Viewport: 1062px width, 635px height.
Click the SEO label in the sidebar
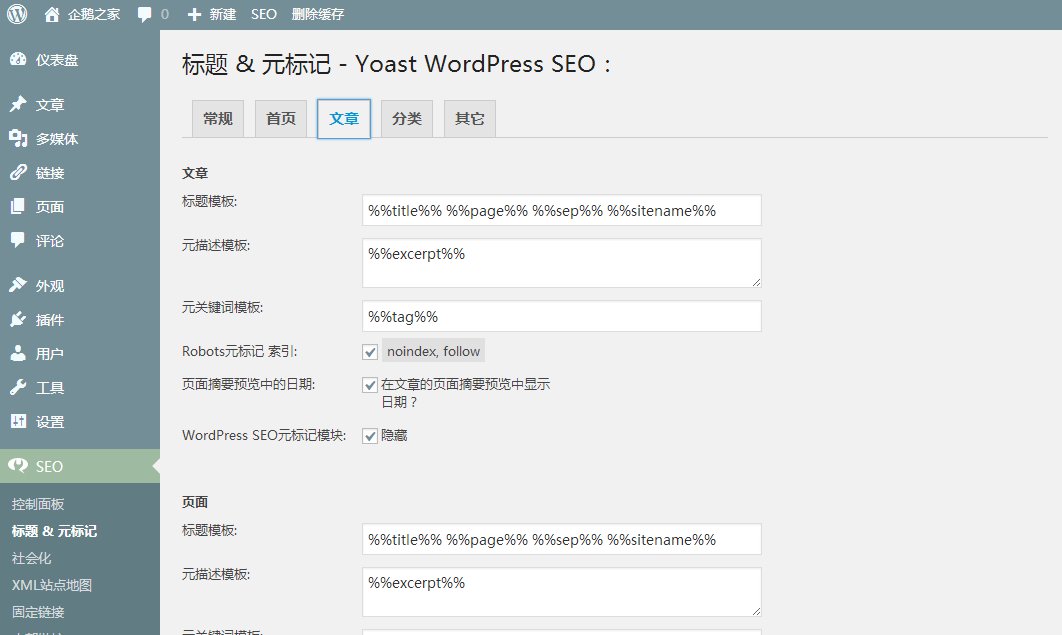49,466
